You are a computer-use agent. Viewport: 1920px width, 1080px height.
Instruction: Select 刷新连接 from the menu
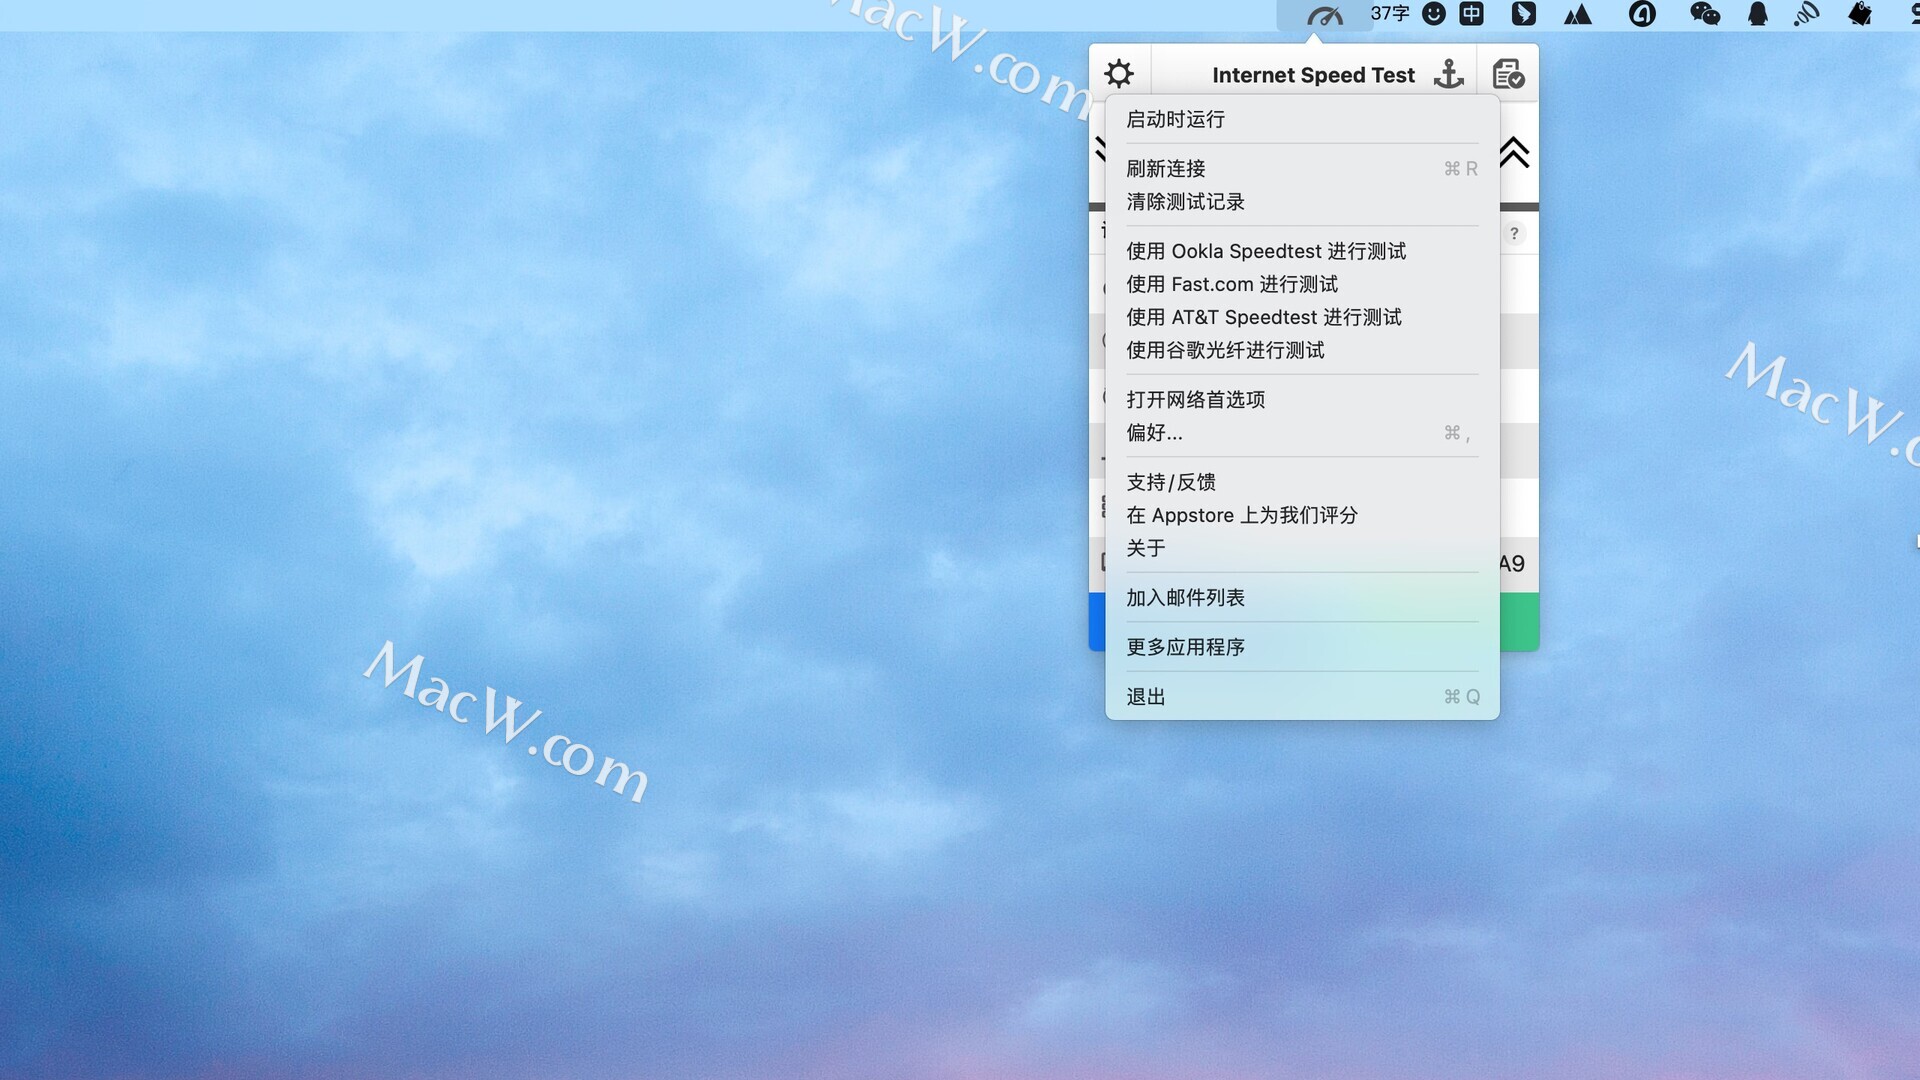pos(1302,169)
